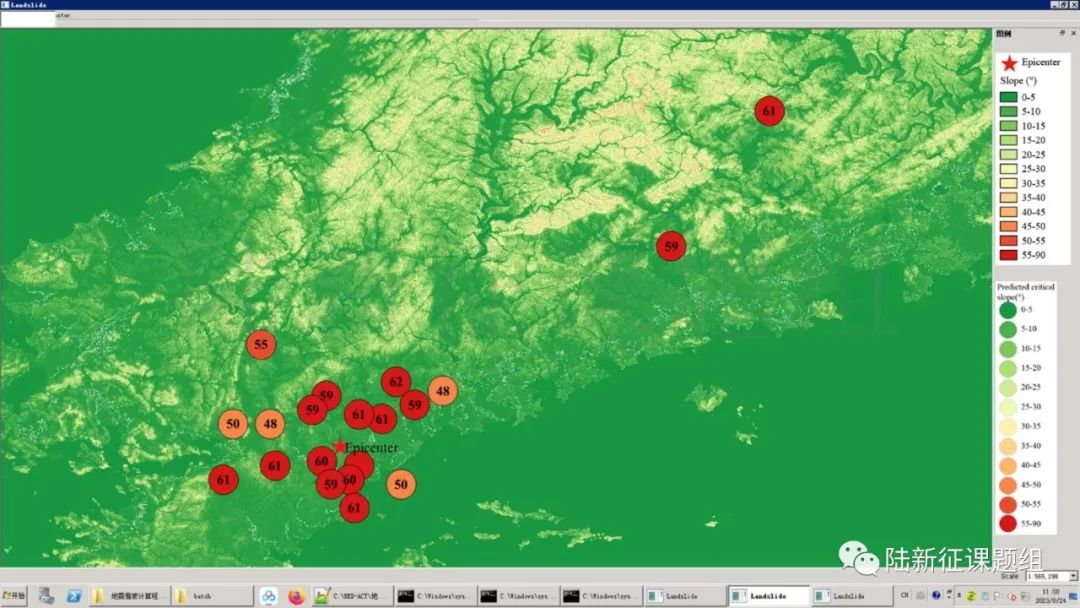The image size is (1080, 608).
Task: Click the red Epicenter star on map
Action: [x=340, y=446]
